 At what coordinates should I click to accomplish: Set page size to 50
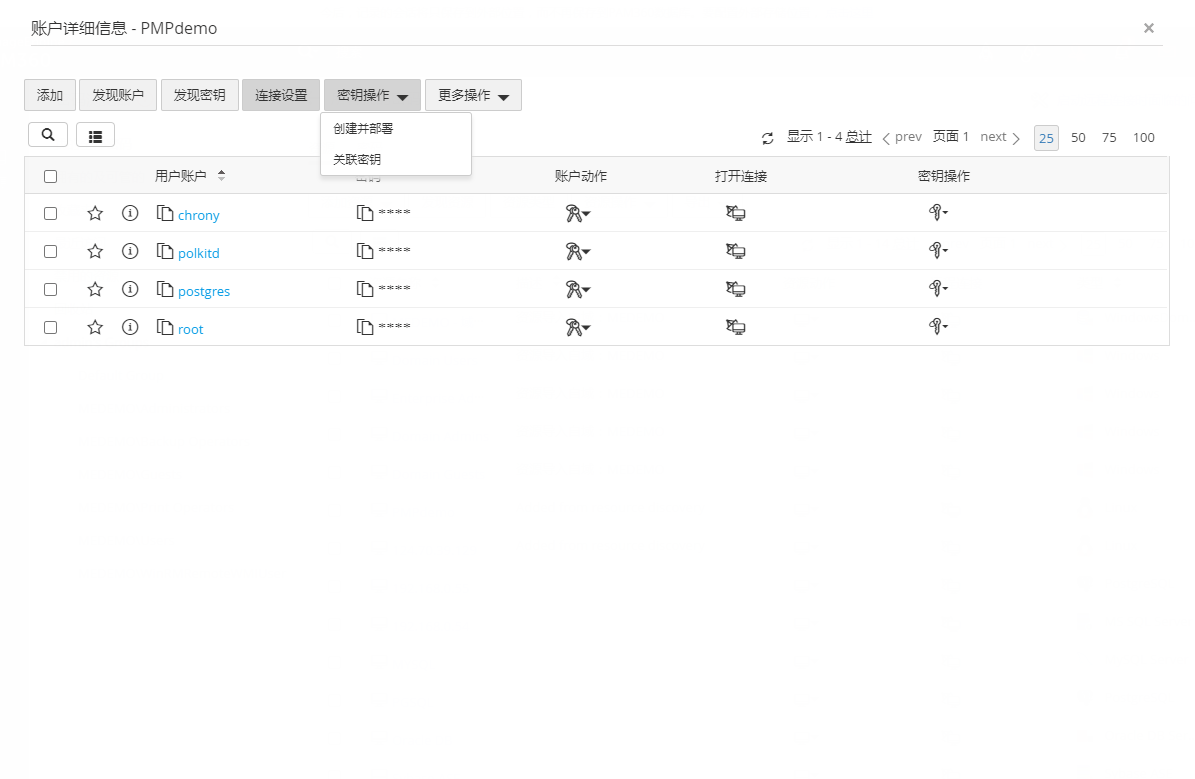tap(1078, 138)
